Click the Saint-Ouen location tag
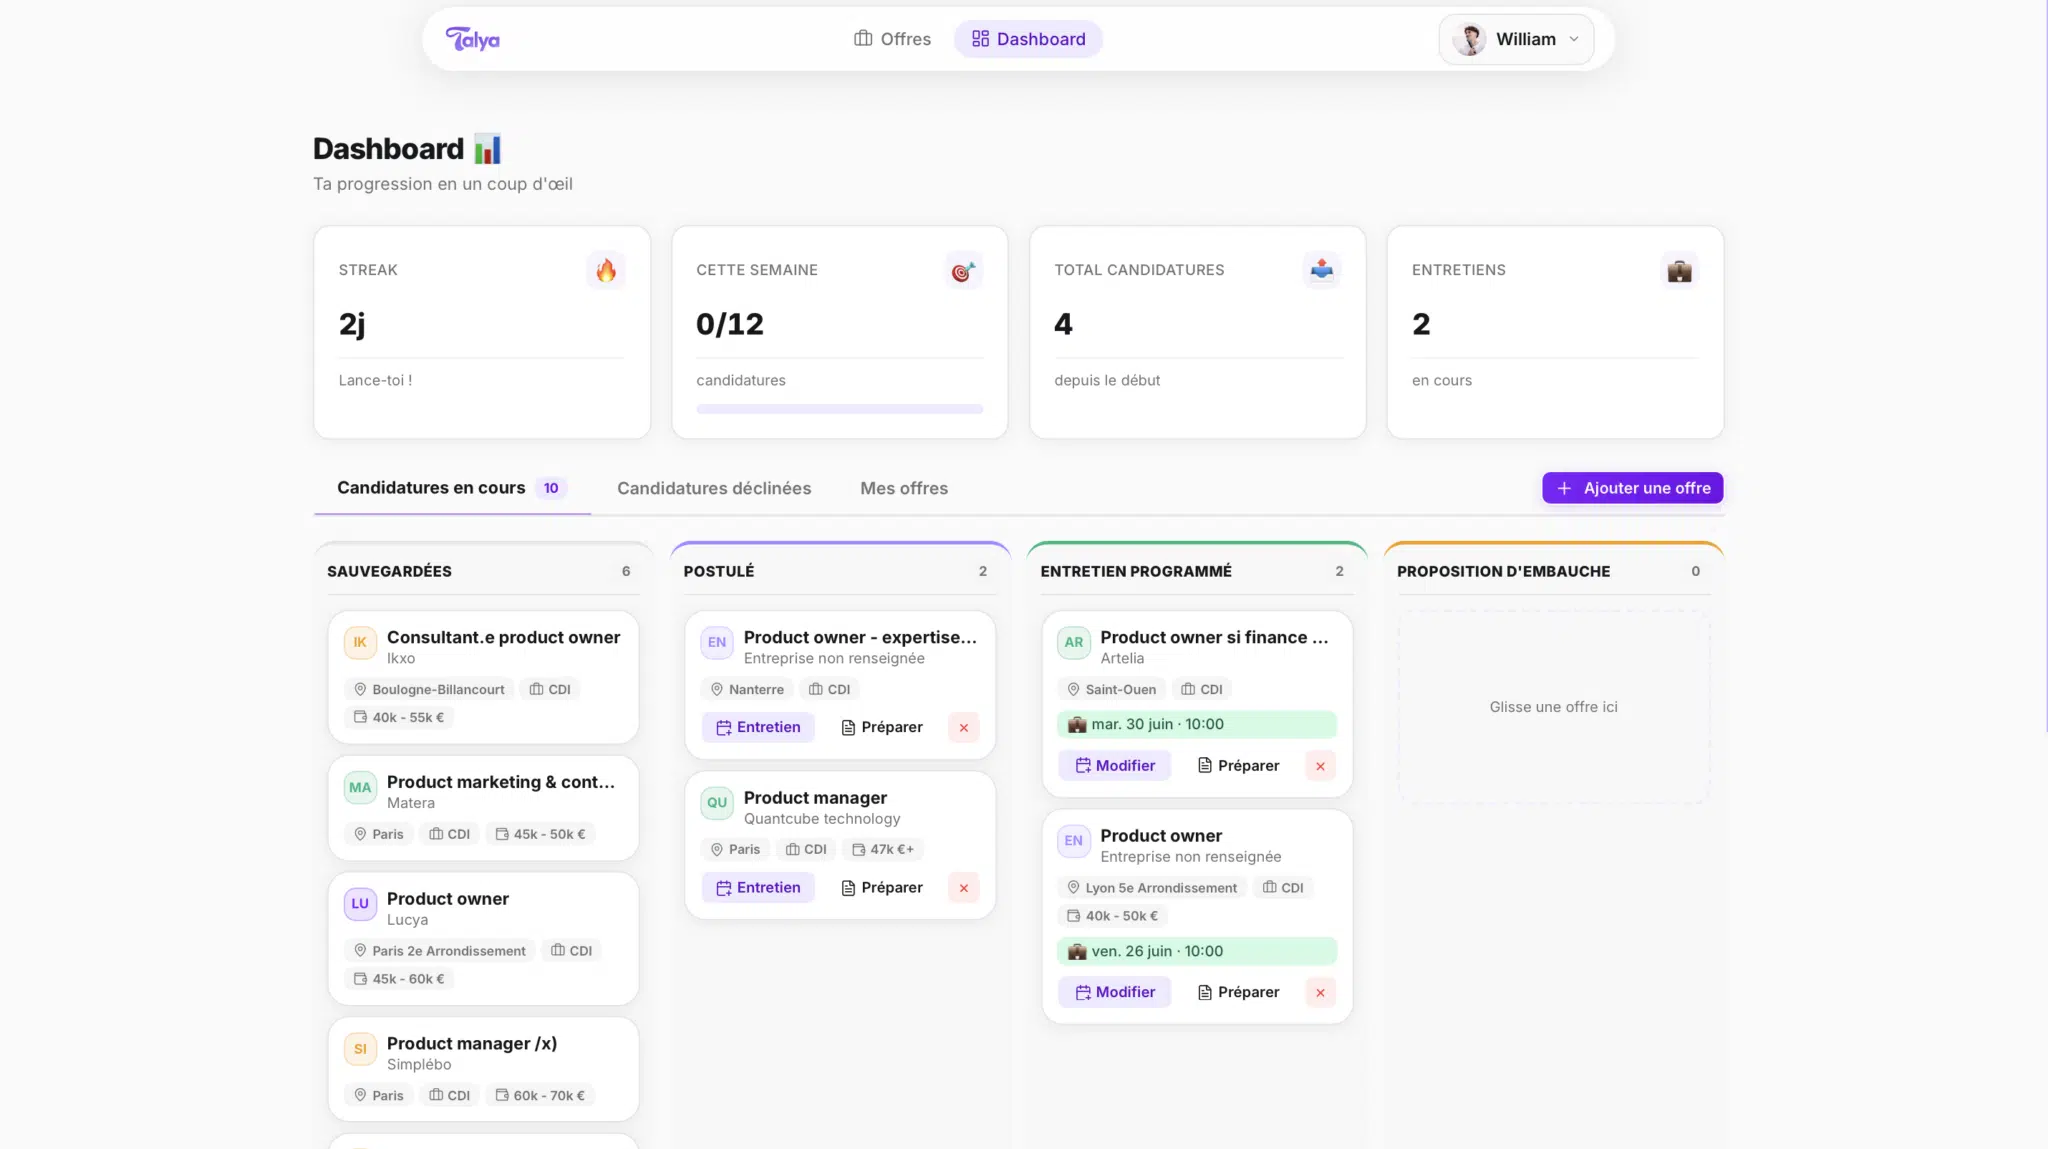Screen dimensions: 2048x1149 pos(1111,689)
